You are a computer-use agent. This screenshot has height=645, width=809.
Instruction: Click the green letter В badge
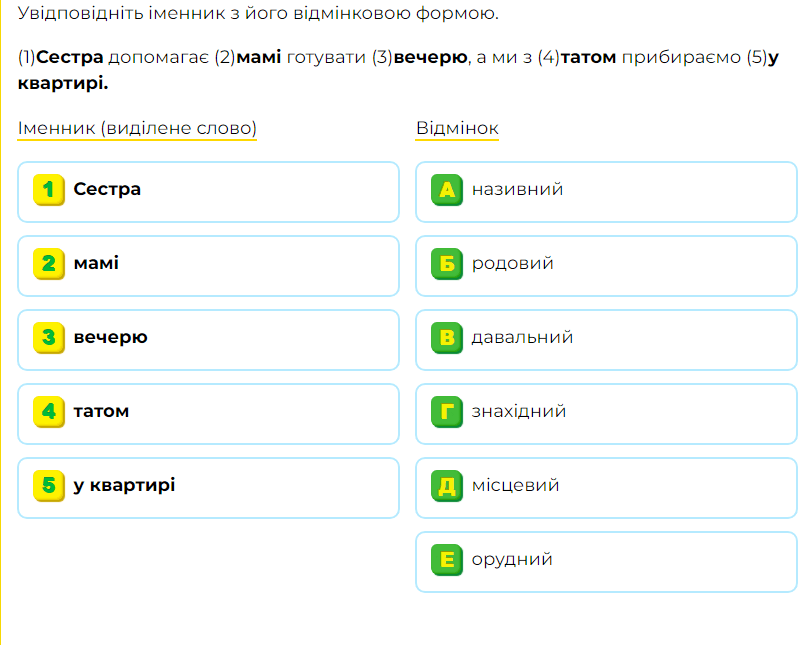[x=447, y=337]
